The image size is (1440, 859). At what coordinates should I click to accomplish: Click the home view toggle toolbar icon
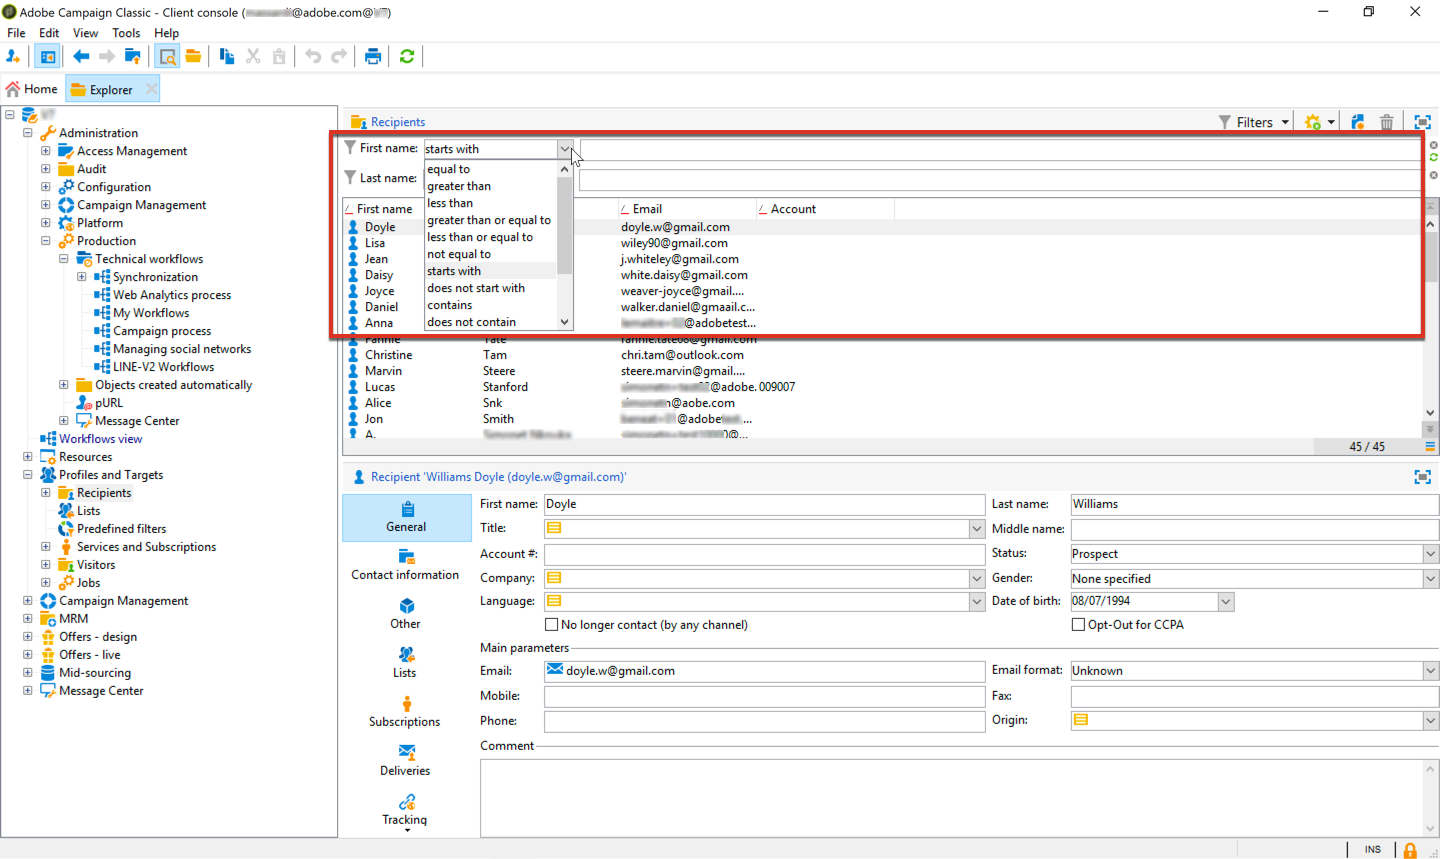(x=47, y=56)
